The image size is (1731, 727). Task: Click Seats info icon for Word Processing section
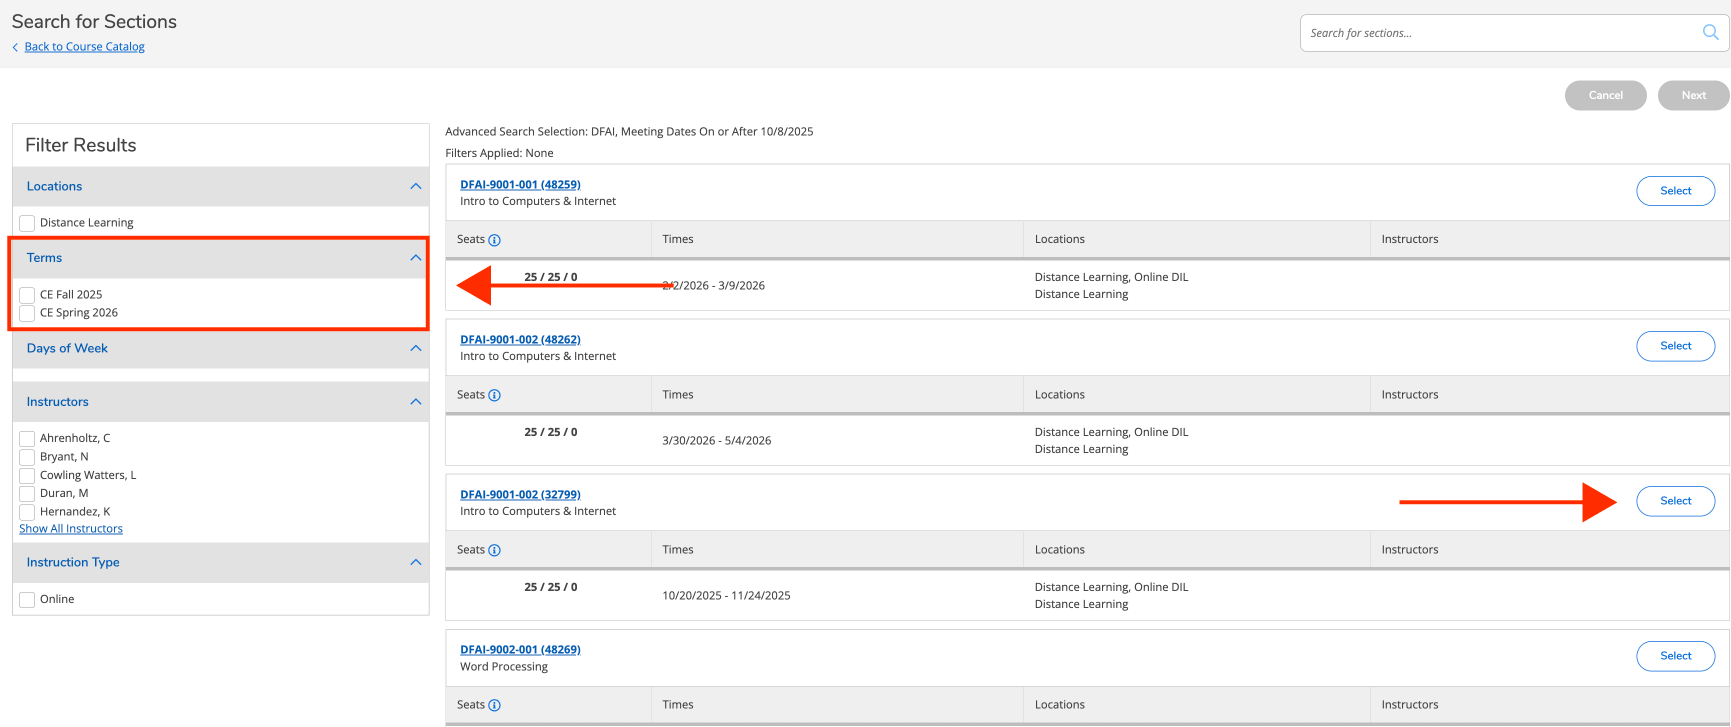click(x=494, y=705)
